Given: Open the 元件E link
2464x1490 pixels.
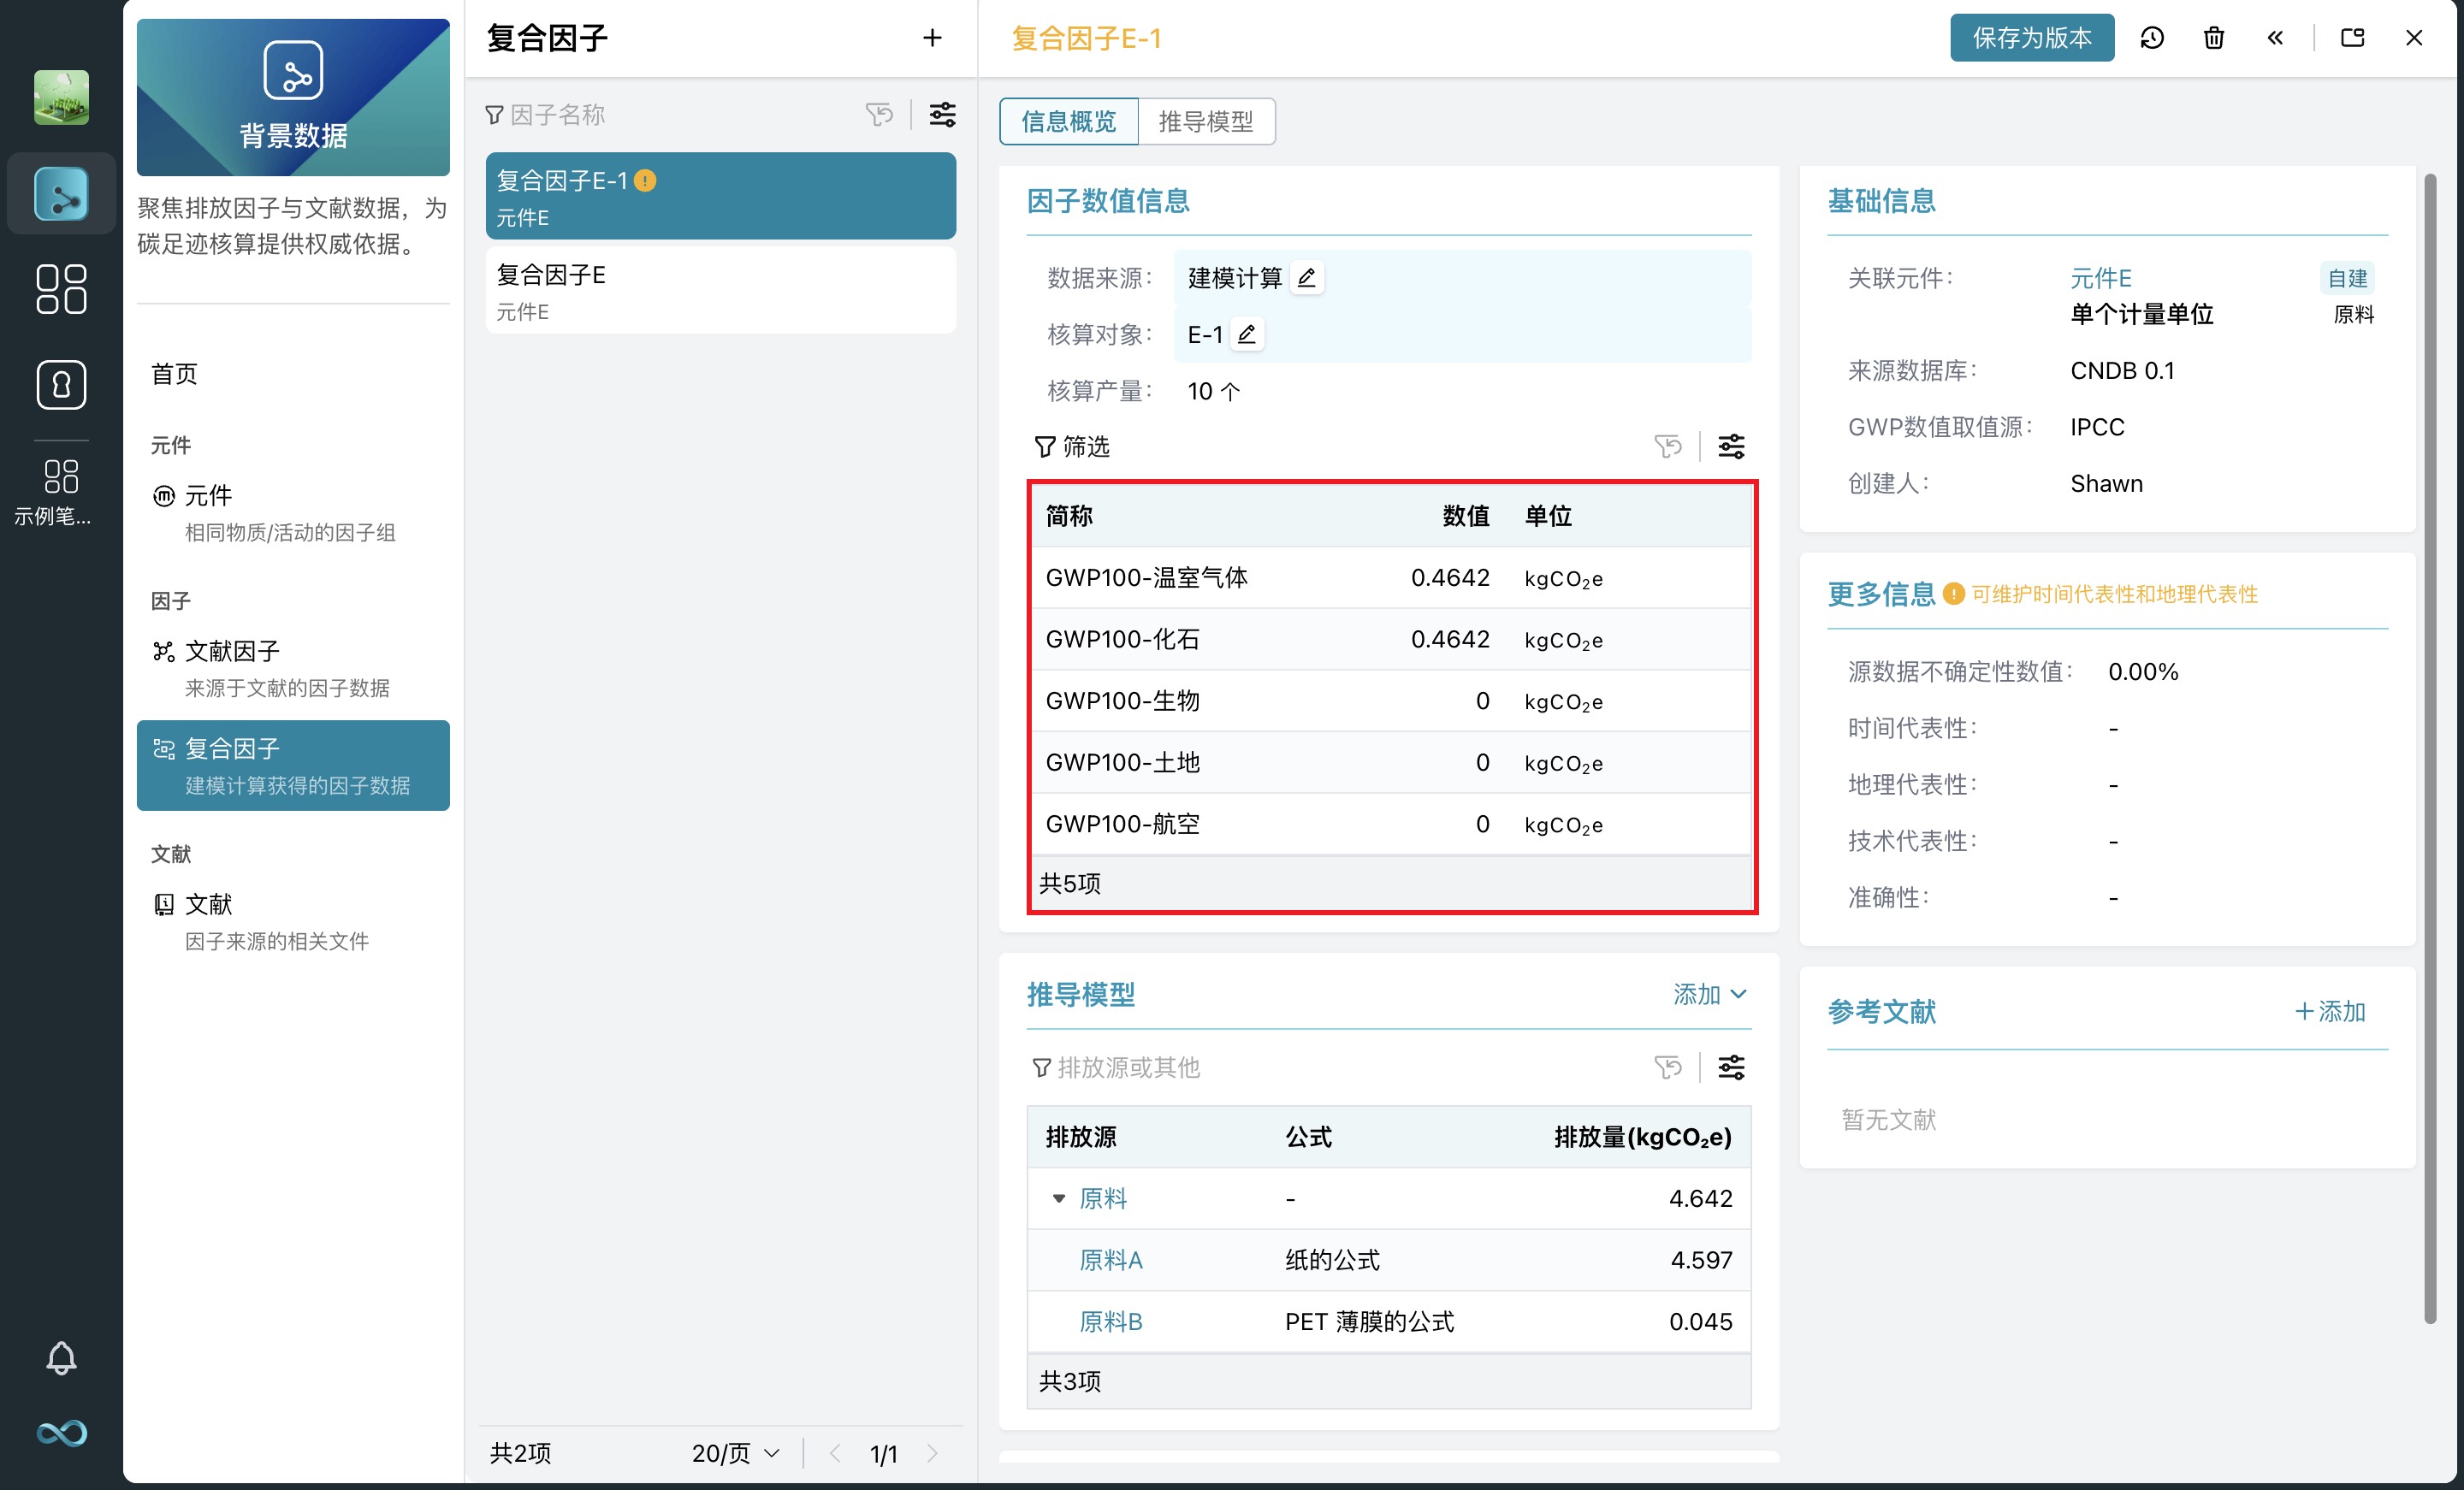Looking at the screenshot, I should click(x=2100, y=277).
